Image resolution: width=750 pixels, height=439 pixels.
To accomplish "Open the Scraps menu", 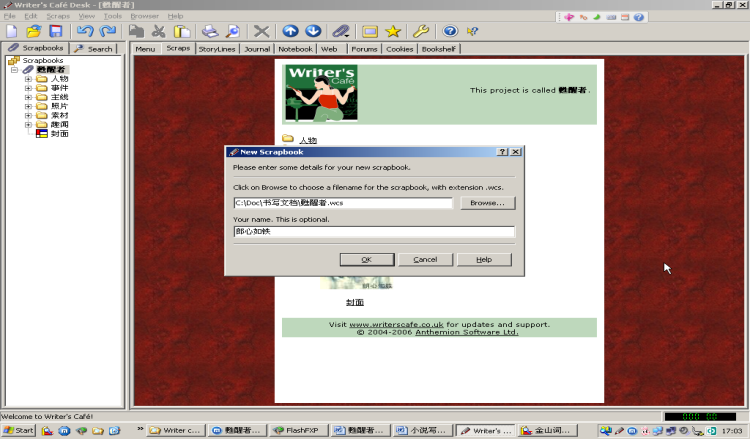I will [58, 16].
